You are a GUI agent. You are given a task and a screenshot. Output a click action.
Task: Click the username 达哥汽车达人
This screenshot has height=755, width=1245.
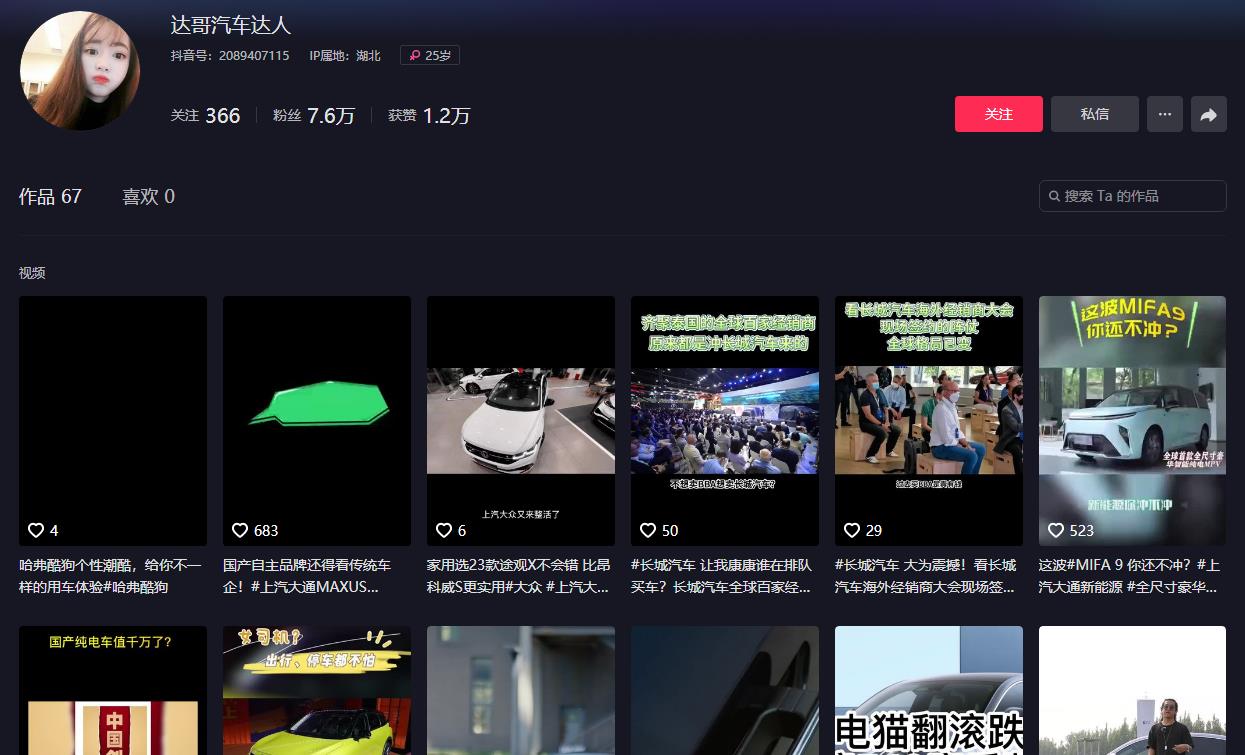[231, 25]
